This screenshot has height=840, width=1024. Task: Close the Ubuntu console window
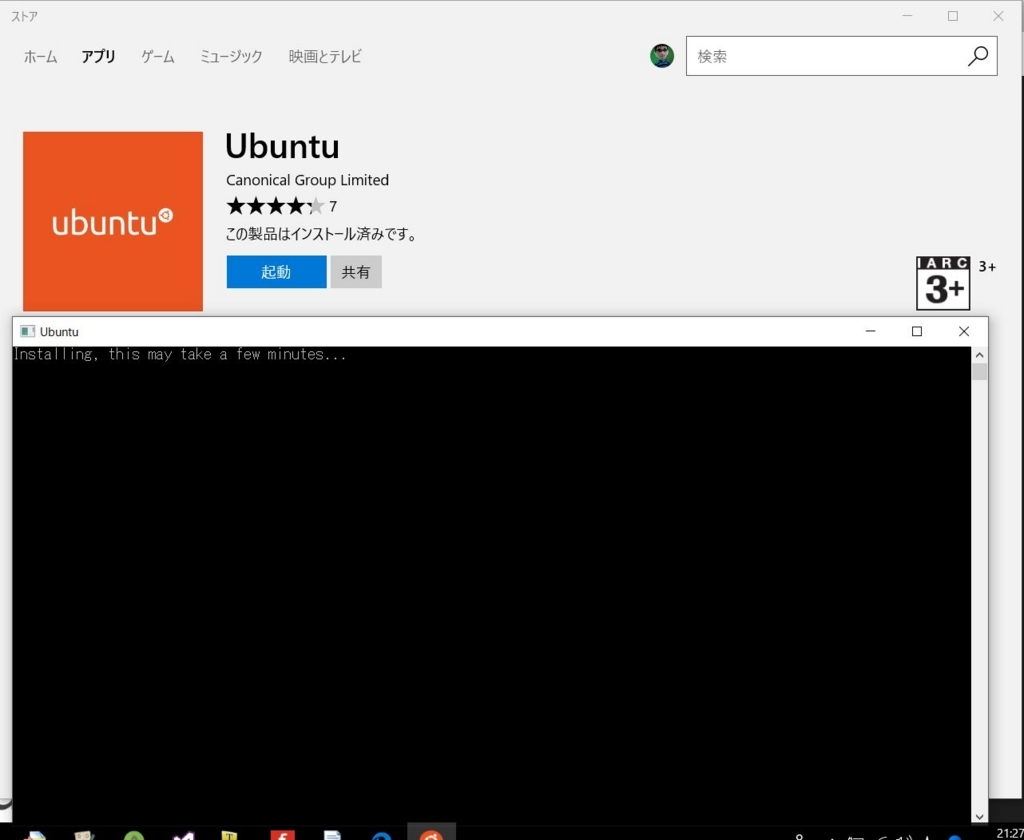tap(964, 331)
